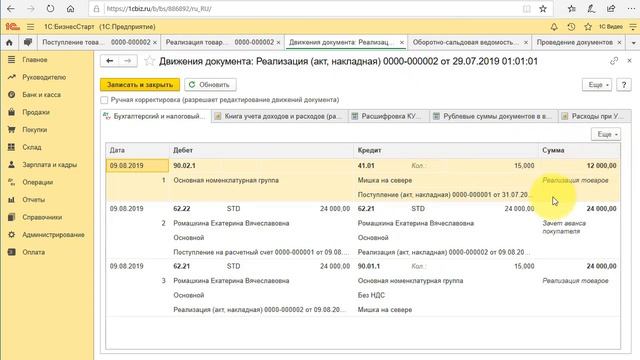Viewport: 640px width, 360px height.
Task: Open the Оплата section
Action: tap(33, 253)
